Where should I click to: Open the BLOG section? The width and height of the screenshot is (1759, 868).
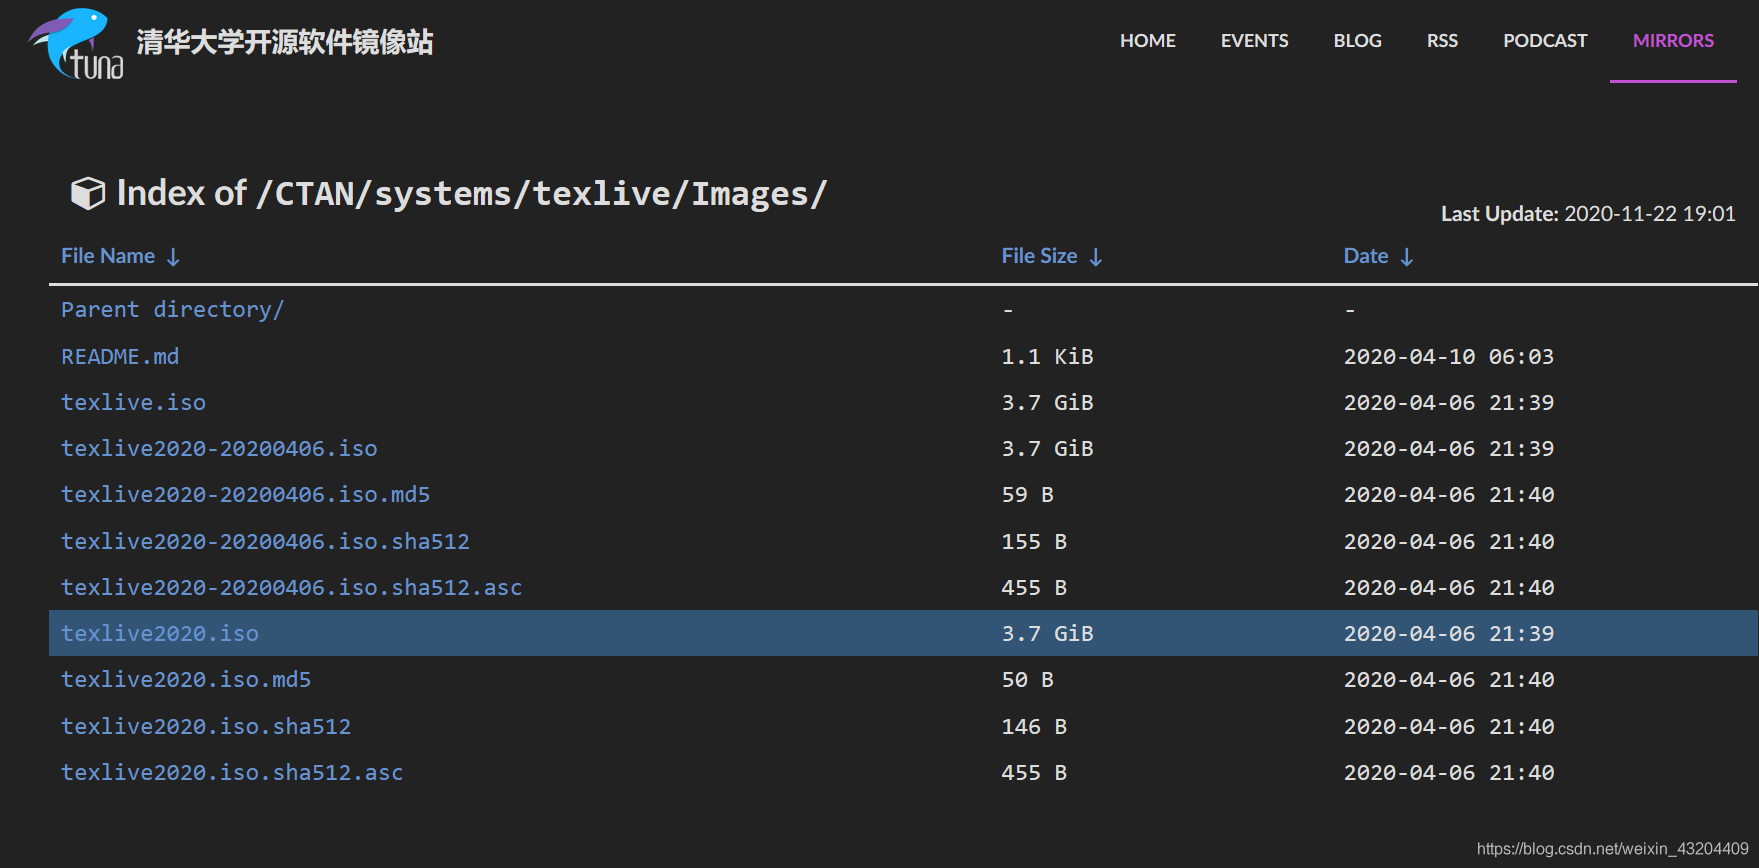pyautogui.click(x=1357, y=41)
